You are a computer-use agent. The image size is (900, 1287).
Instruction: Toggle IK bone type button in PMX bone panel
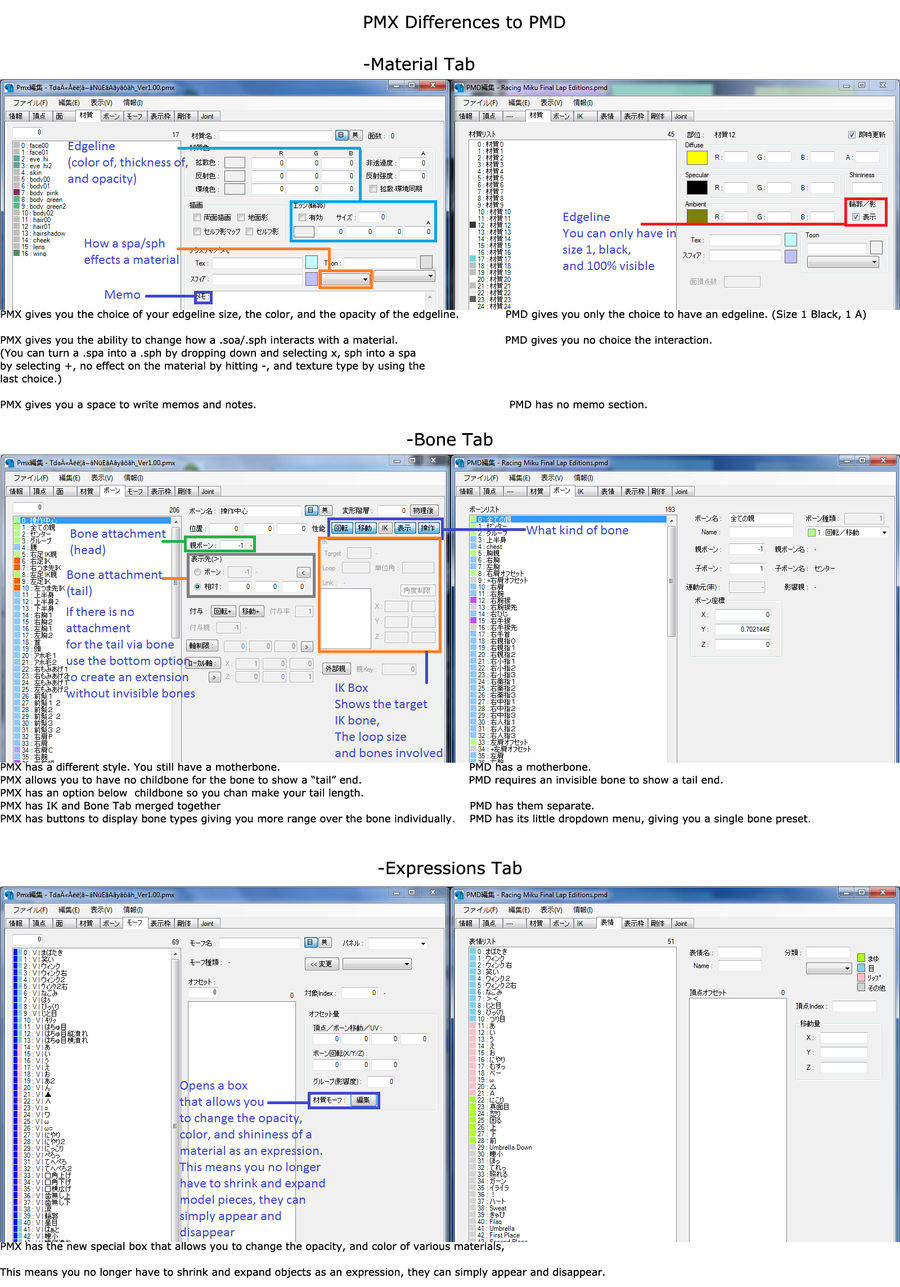[385, 527]
